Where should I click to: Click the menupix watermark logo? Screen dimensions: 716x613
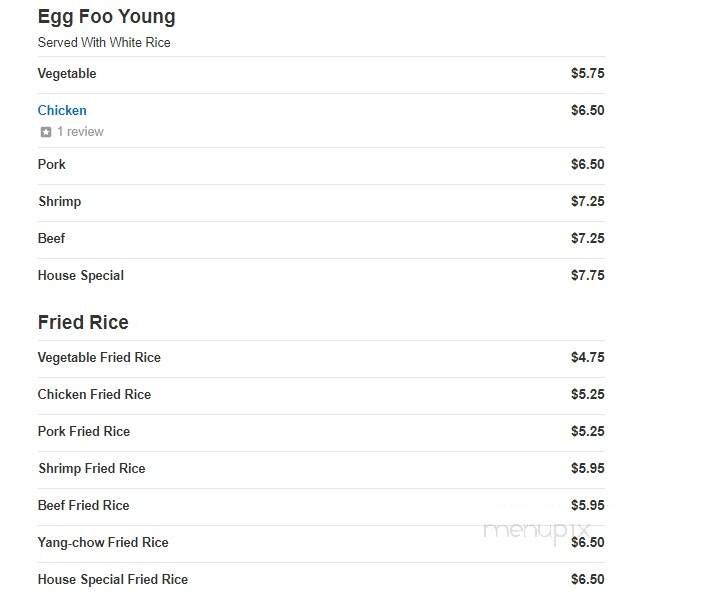(537, 531)
